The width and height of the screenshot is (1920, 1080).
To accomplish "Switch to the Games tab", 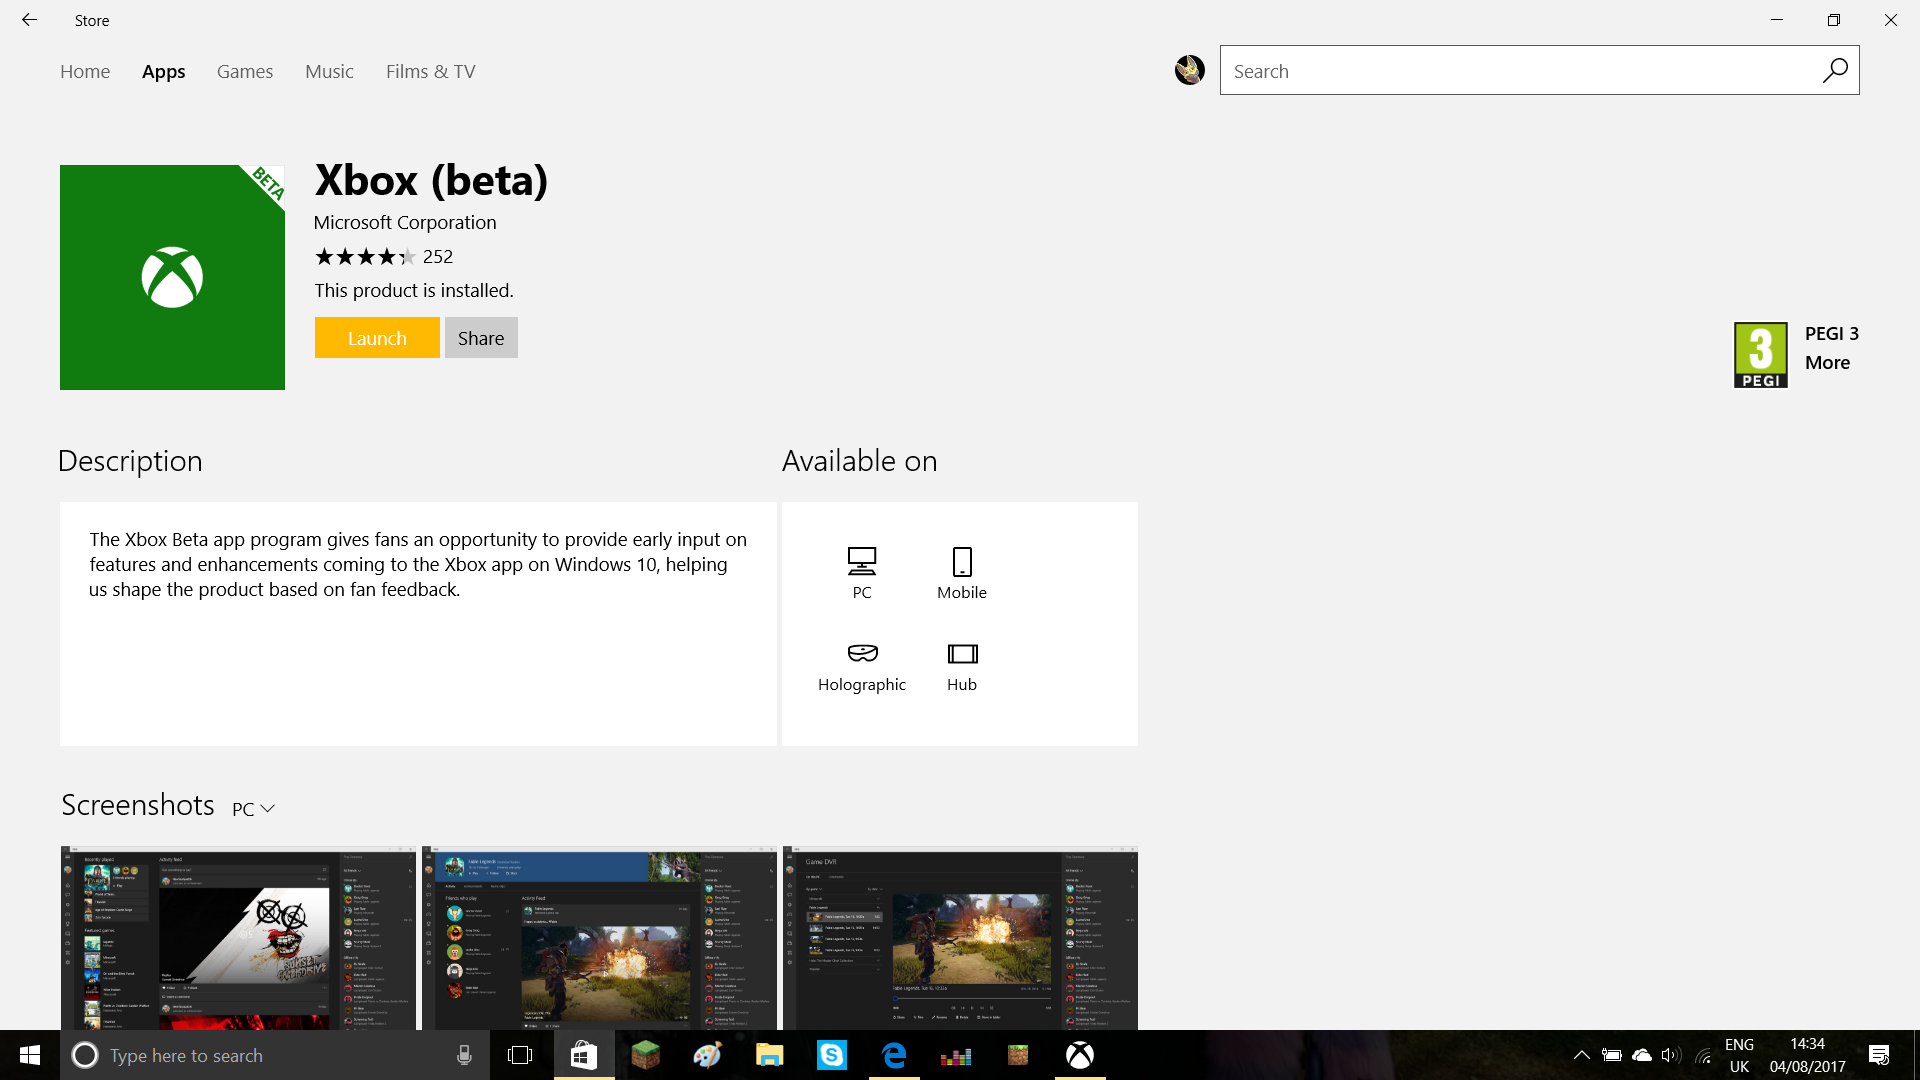I will point(245,71).
